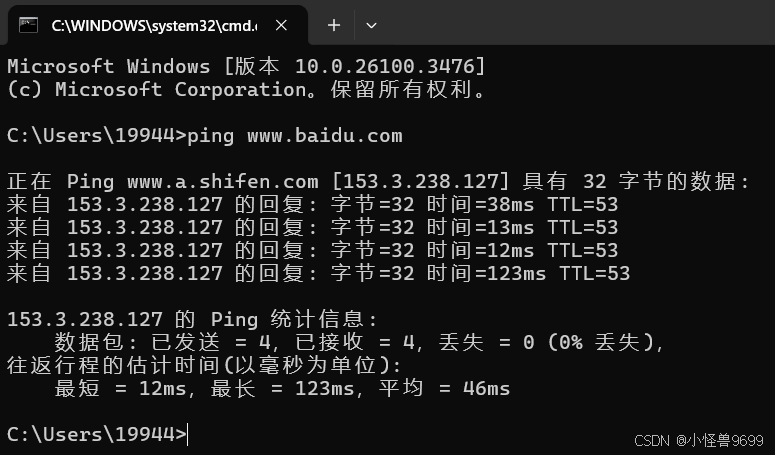Screen dimensions: 775x455
Task: Click the cmd terminal icon in tab
Action: point(28,25)
